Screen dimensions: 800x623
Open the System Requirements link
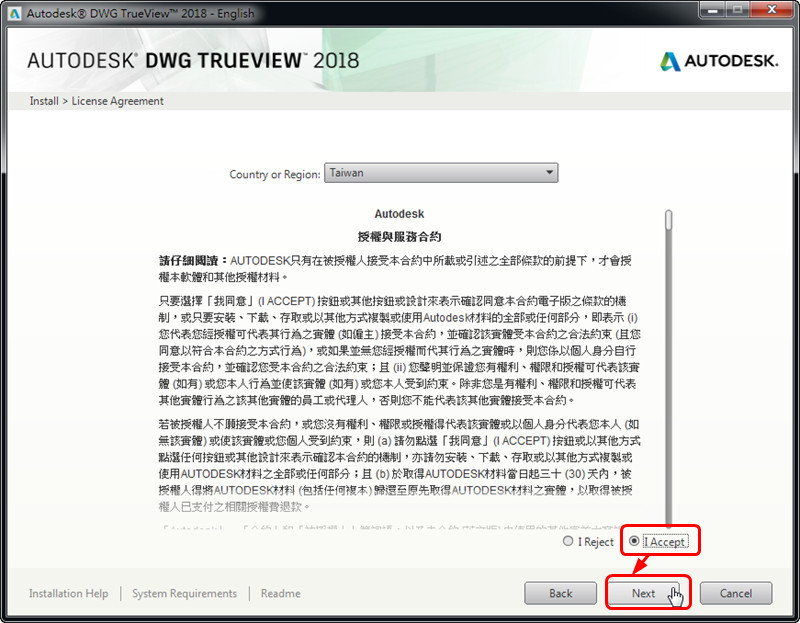184,593
